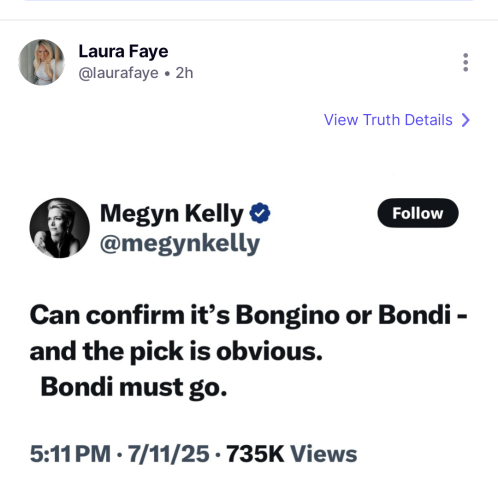Screen dimensions: 498x500
Task: Click the chevron arrow next to View Truth Details
Action: [x=466, y=120]
